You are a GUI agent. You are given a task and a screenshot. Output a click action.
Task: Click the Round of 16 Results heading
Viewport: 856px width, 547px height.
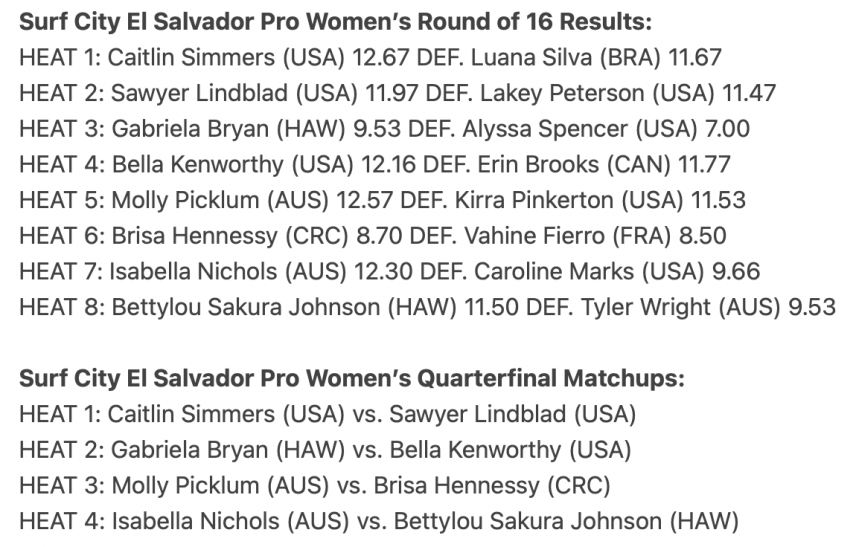[336, 22]
